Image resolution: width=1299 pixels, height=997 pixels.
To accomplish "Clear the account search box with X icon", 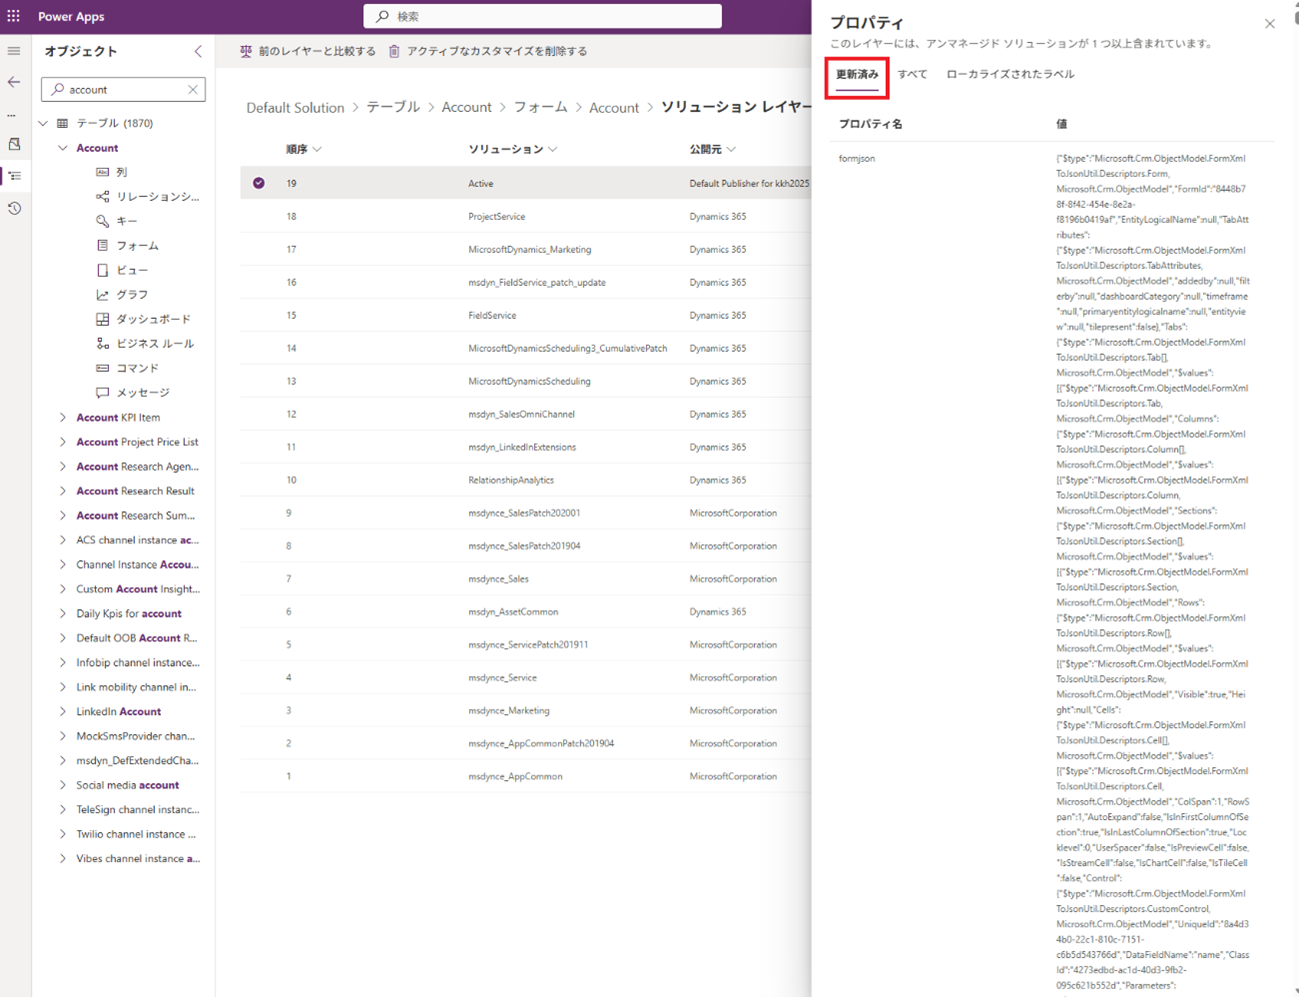I will coord(193,90).
